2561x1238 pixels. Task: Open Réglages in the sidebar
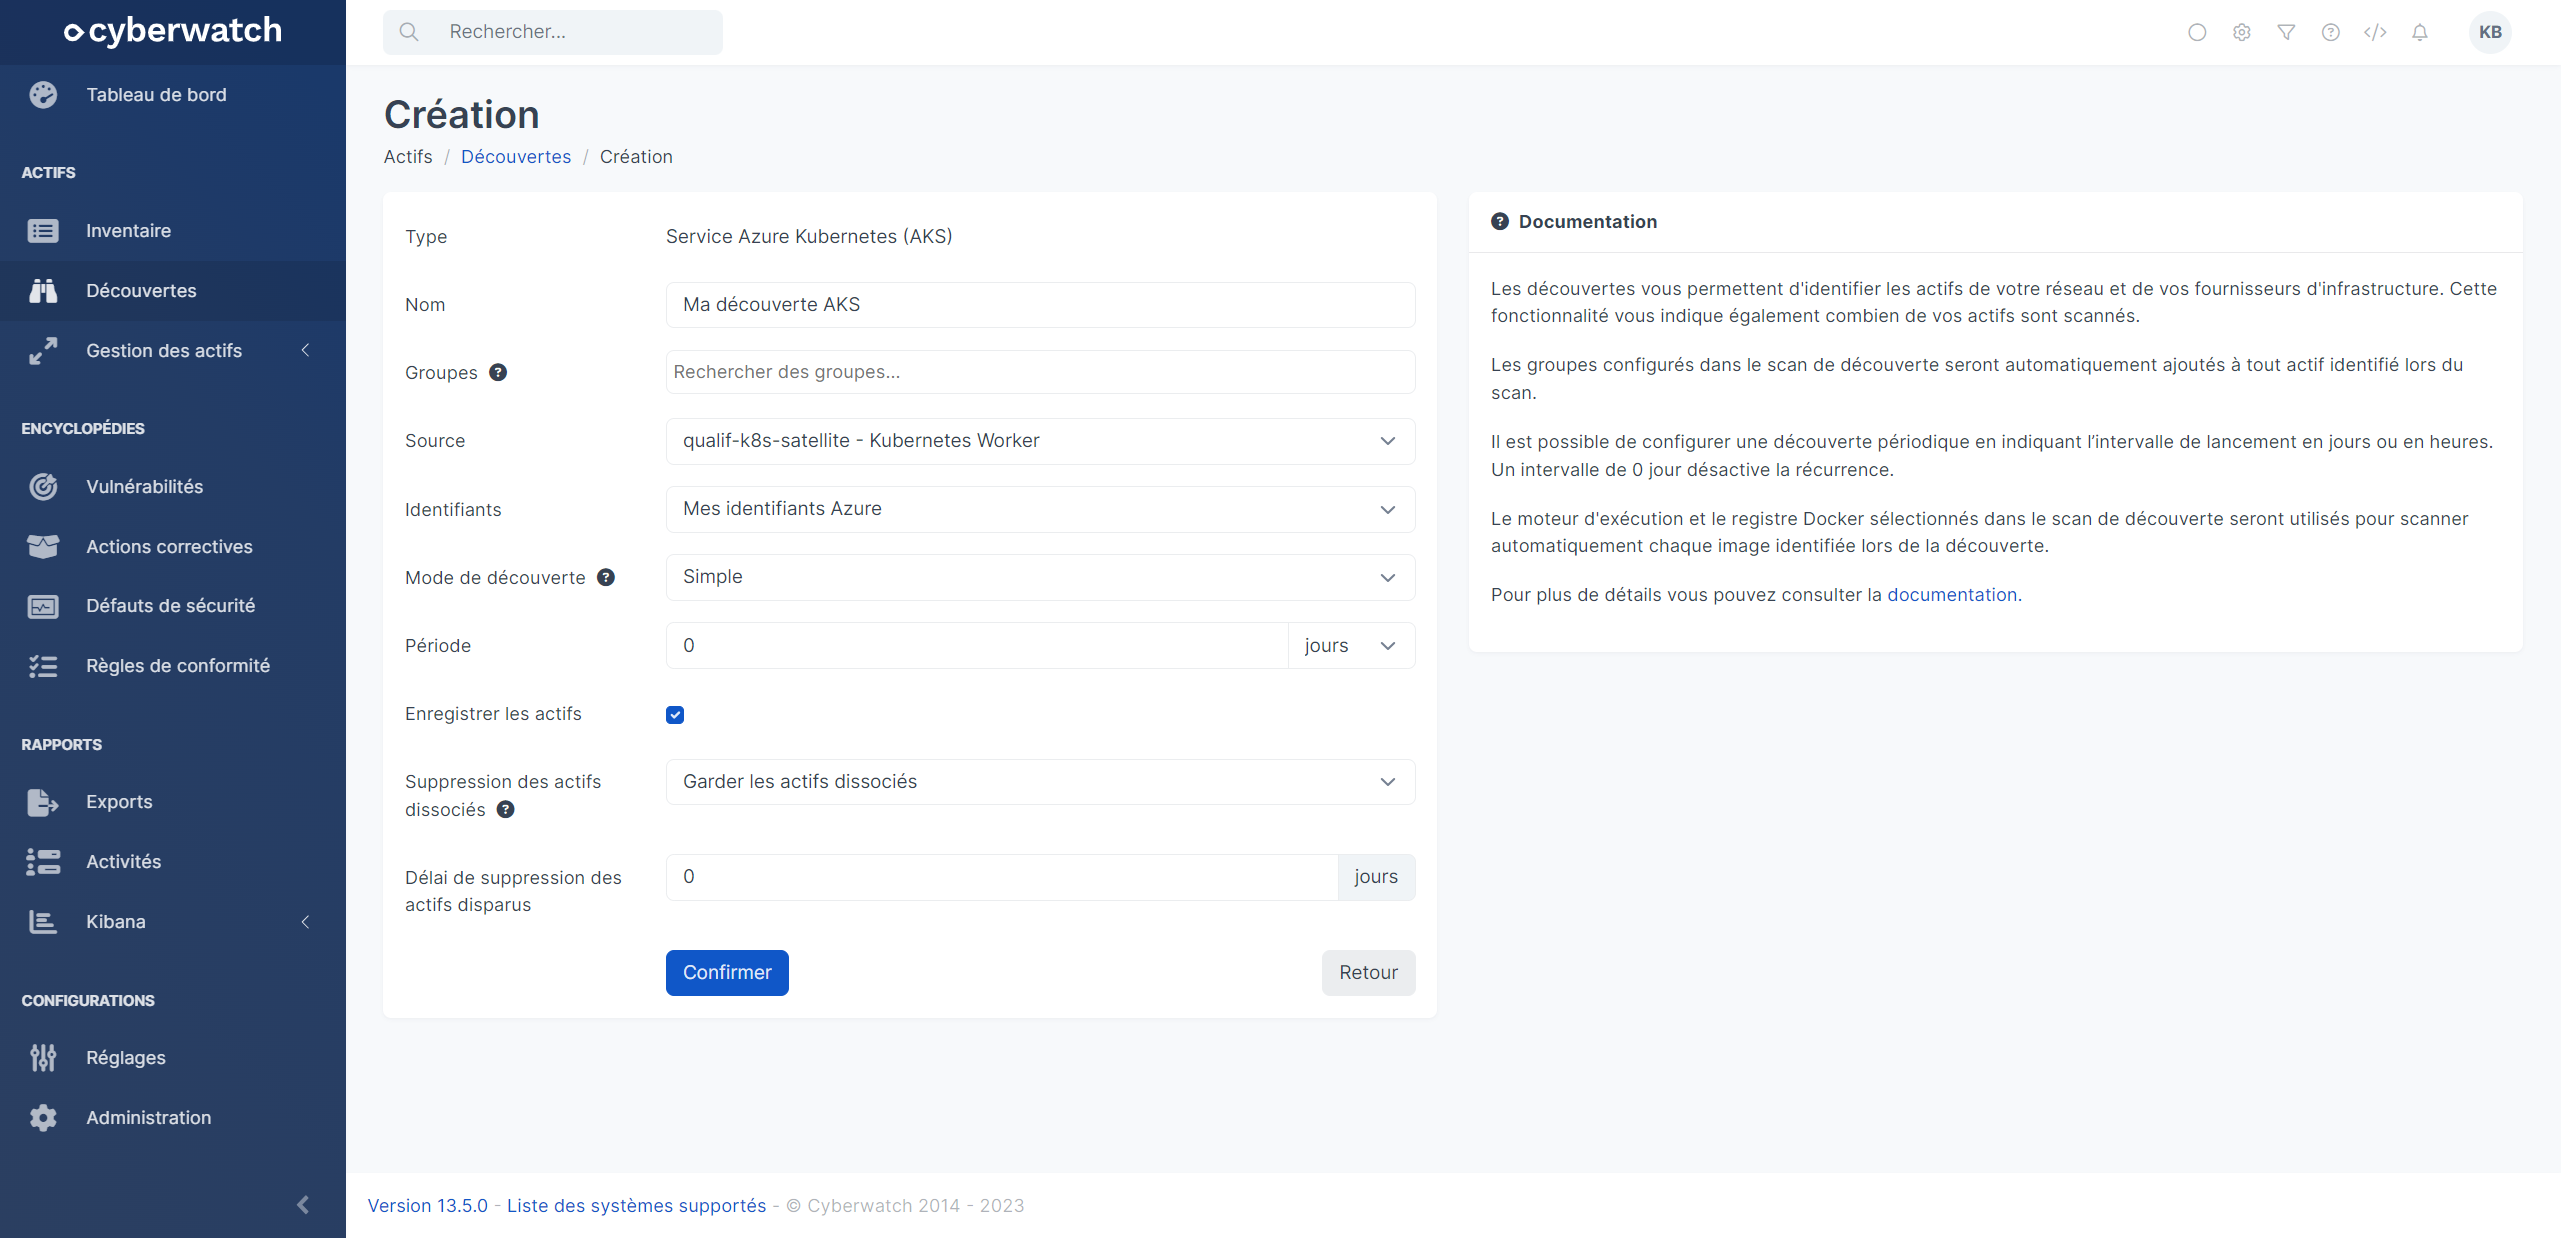(173, 1058)
